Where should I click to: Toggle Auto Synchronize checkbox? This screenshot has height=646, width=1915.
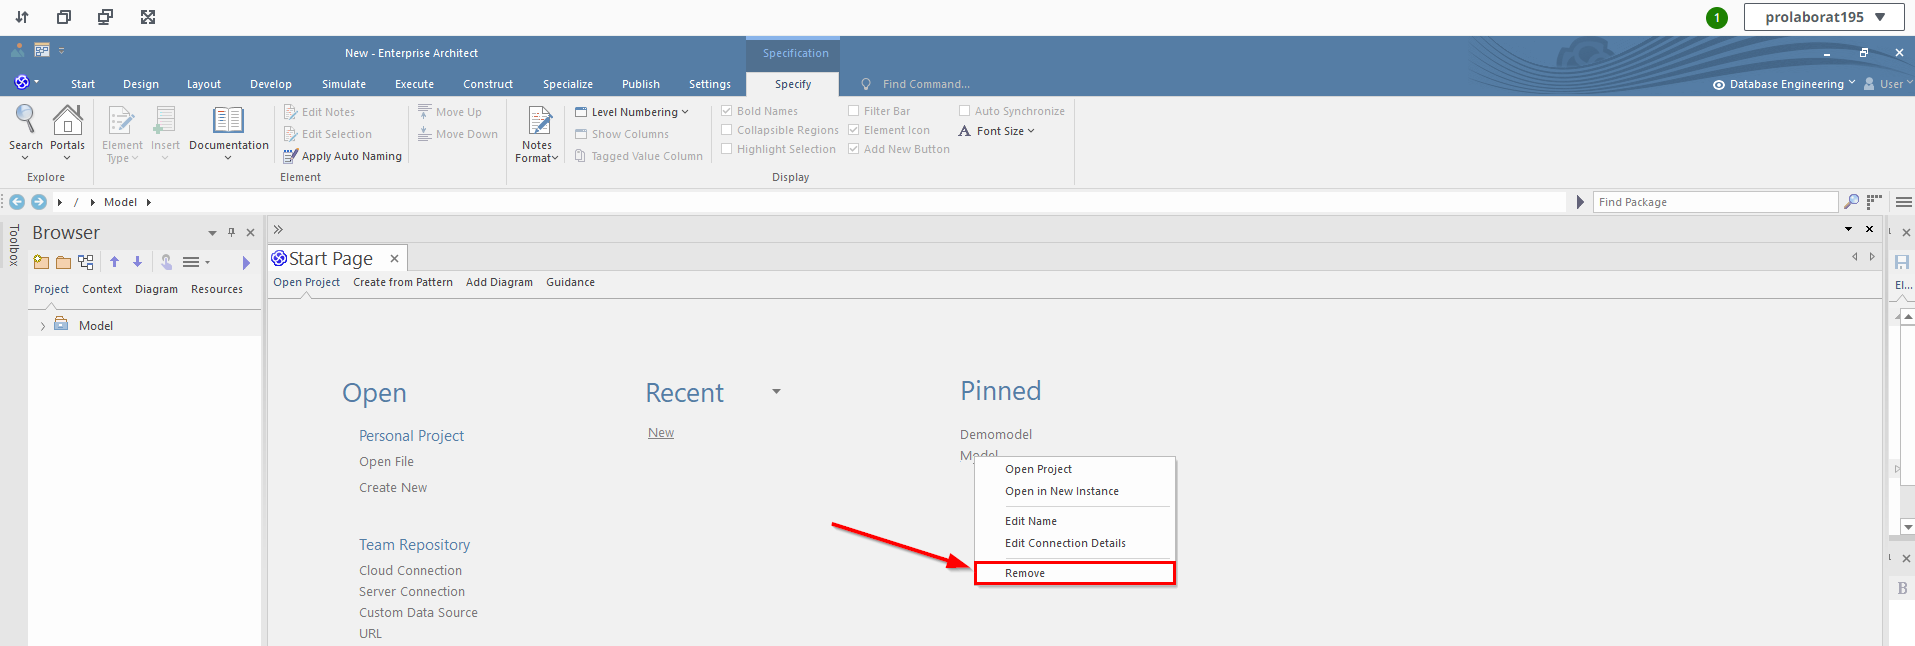tap(965, 111)
